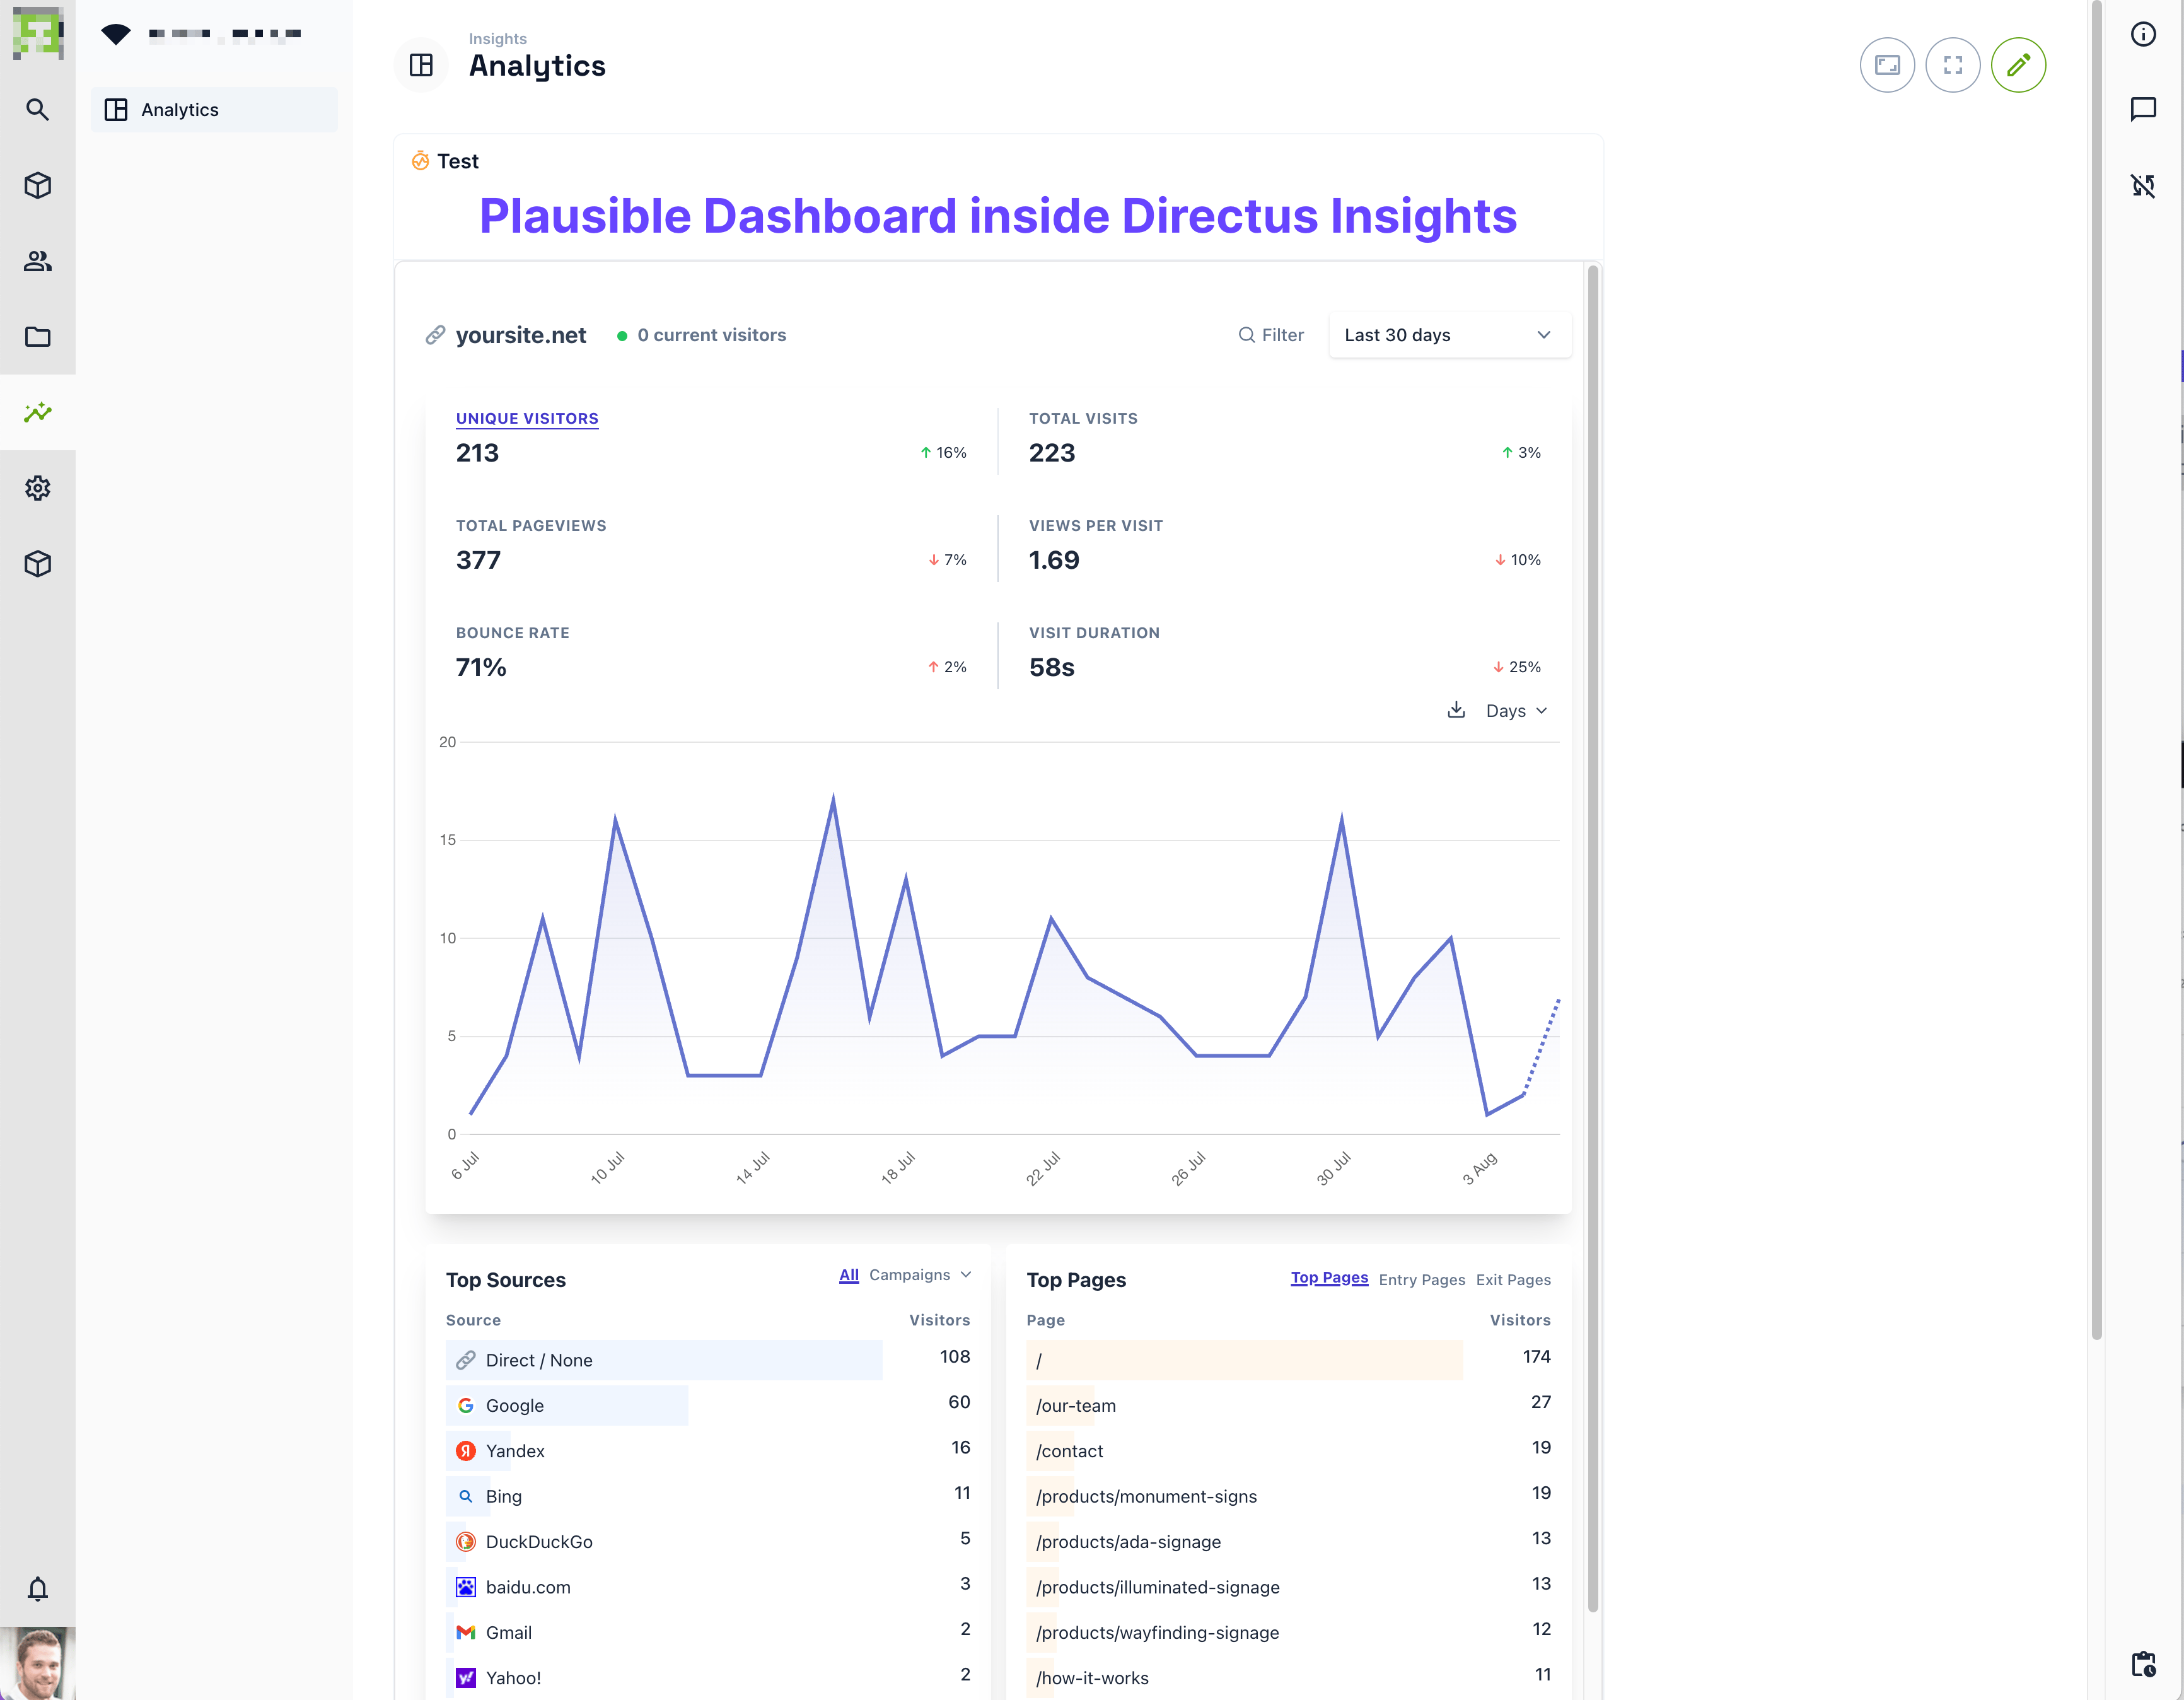Click the notifications bell icon

pos(37,1589)
